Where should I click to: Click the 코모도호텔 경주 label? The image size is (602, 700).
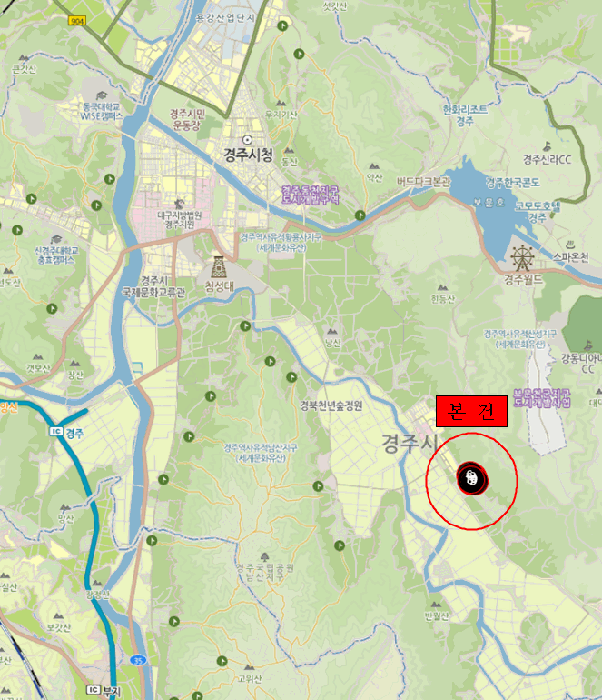click(x=537, y=212)
